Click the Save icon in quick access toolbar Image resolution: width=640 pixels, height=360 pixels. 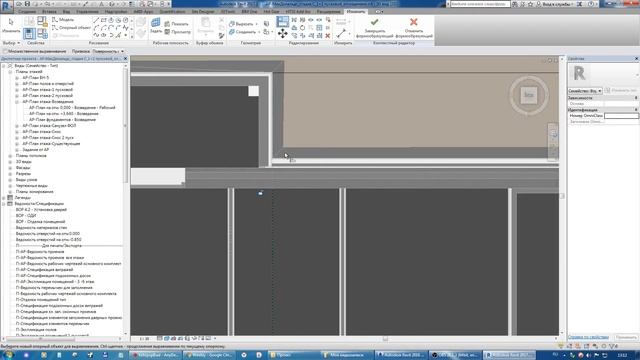pyautogui.click(x=27, y=4)
